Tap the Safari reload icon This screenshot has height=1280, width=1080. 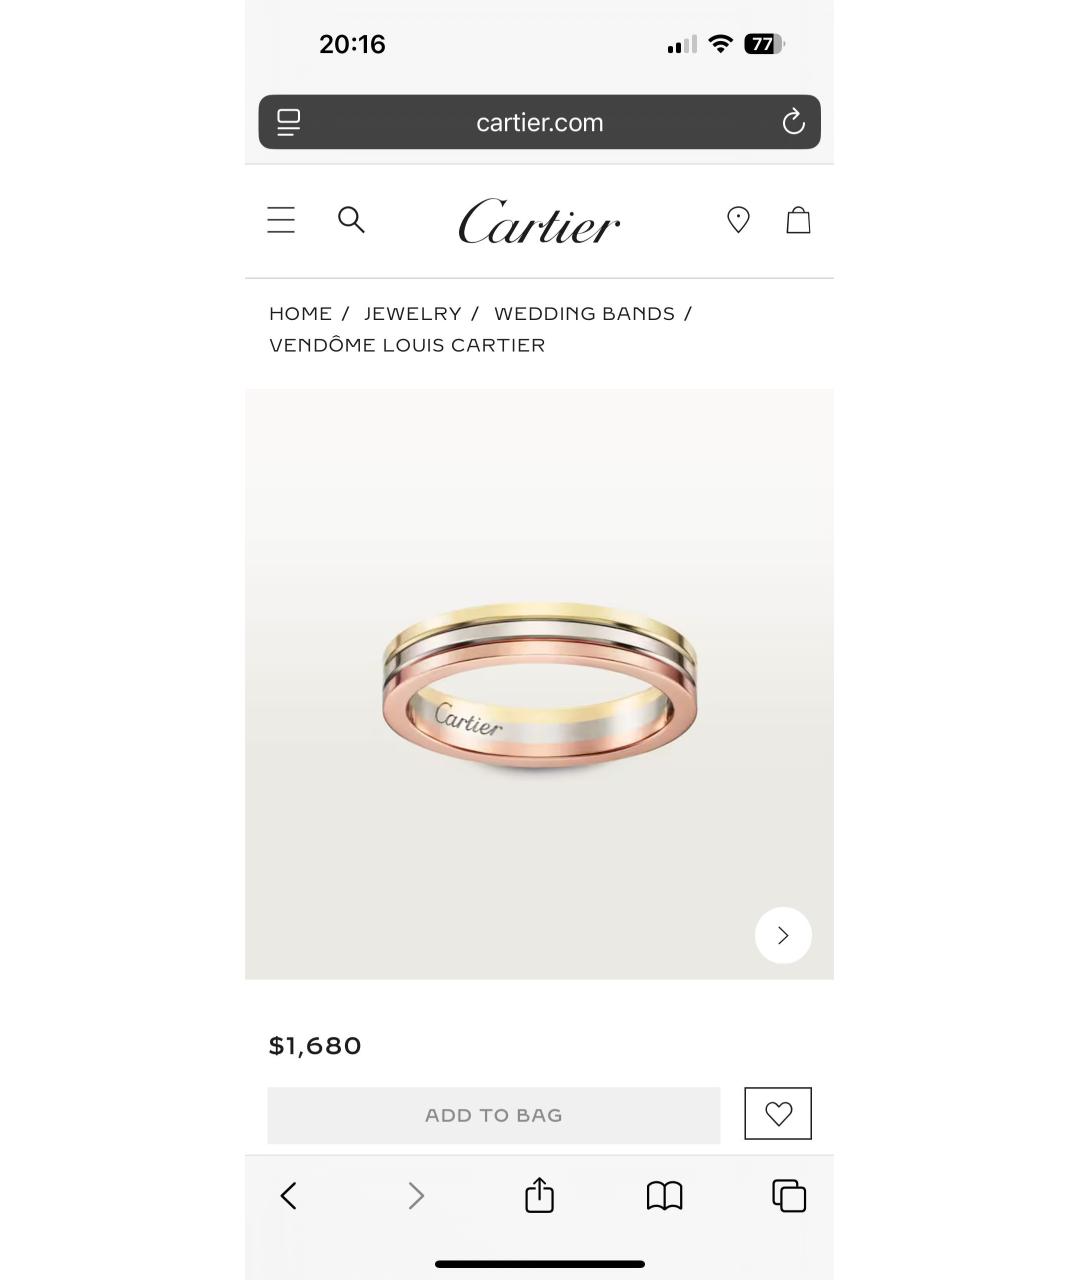(x=793, y=122)
